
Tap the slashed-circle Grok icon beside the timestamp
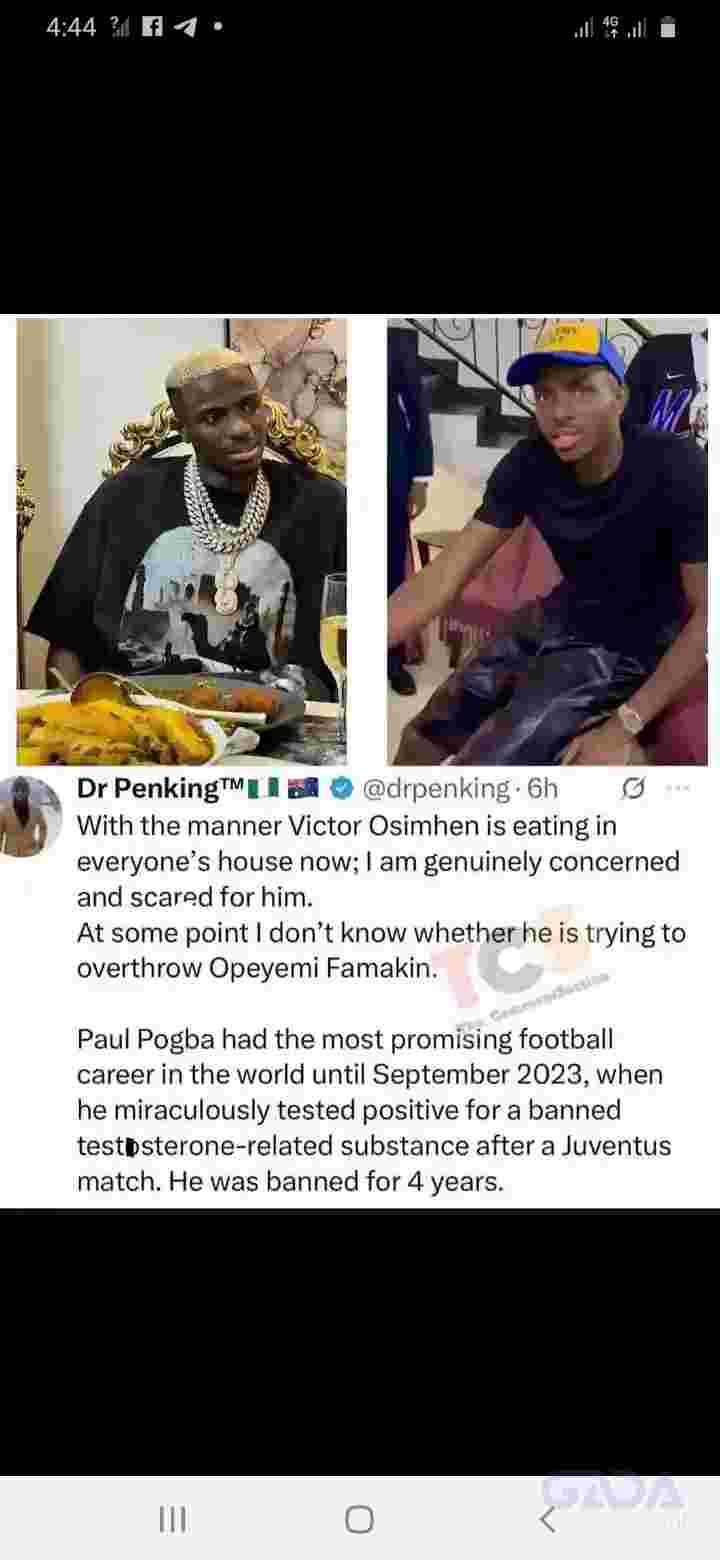[x=632, y=789]
